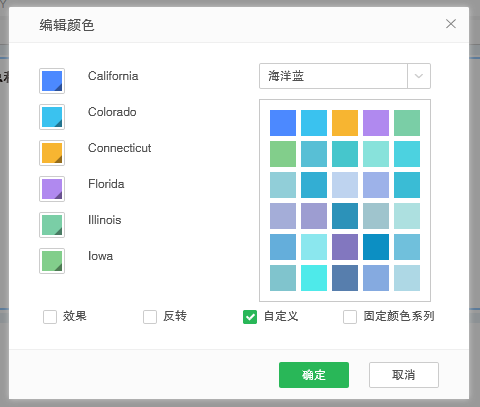Pick the purple swatch in palette top row

pyautogui.click(x=376, y=123)
